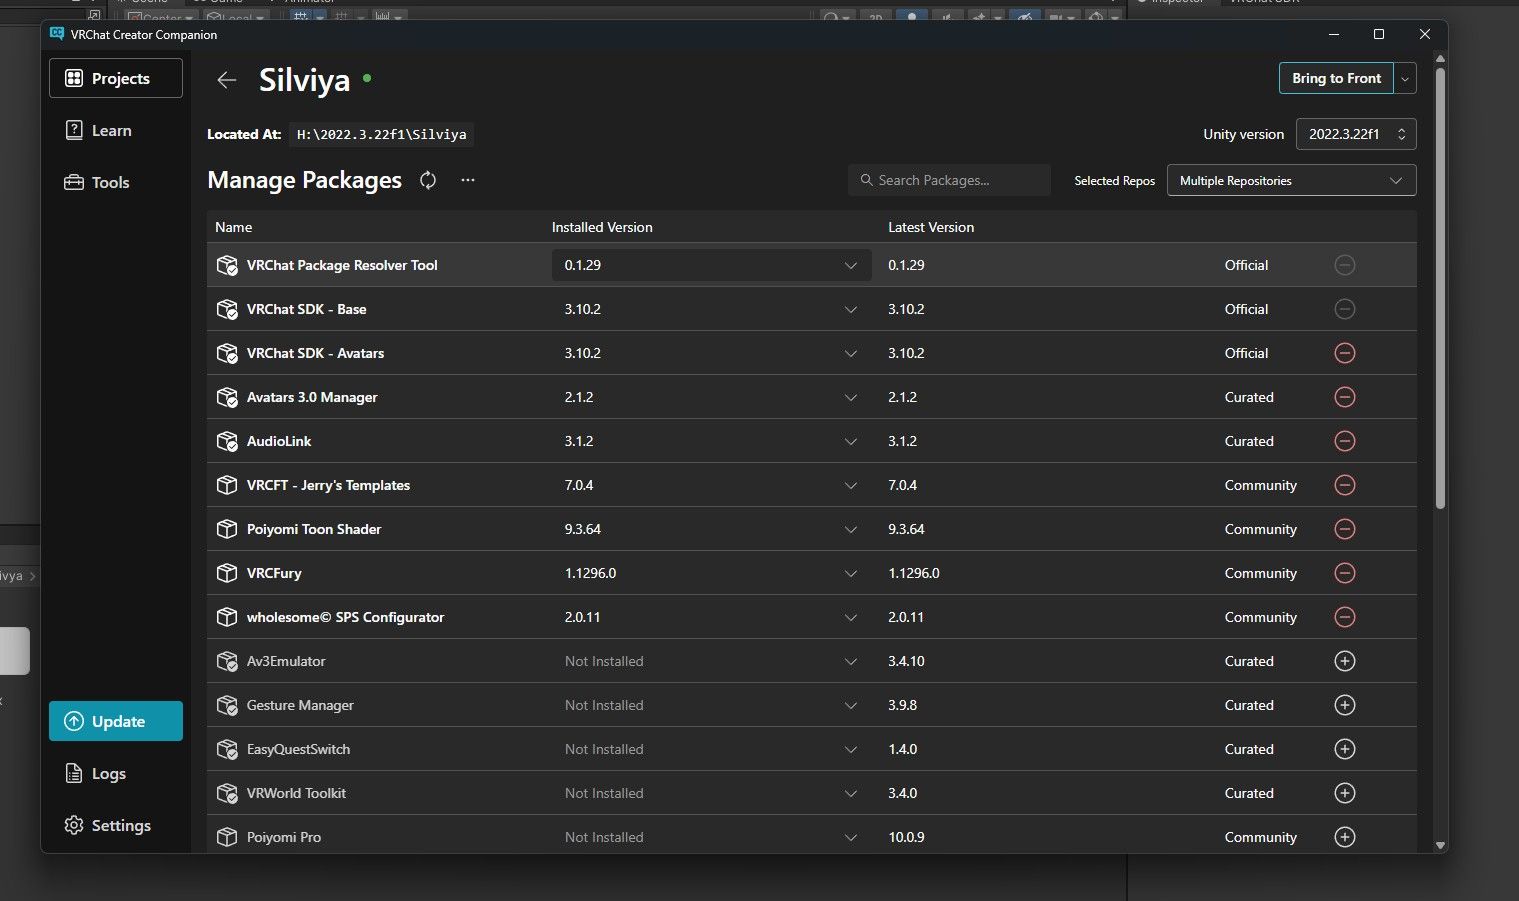The width and height of the screenshot is (1519, 901).
Task: Go to the Learn section
Action: (116, 130)
